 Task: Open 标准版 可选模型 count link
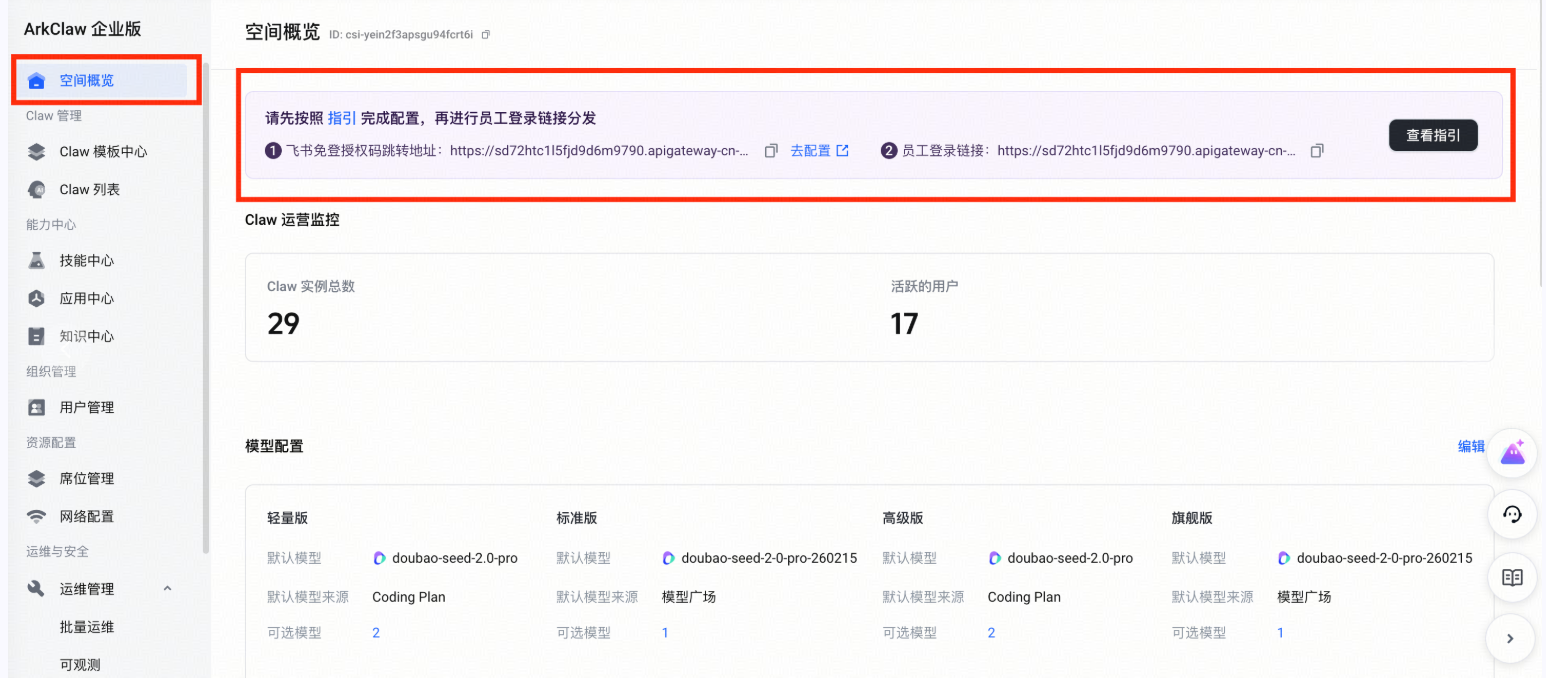click(665, 633)
